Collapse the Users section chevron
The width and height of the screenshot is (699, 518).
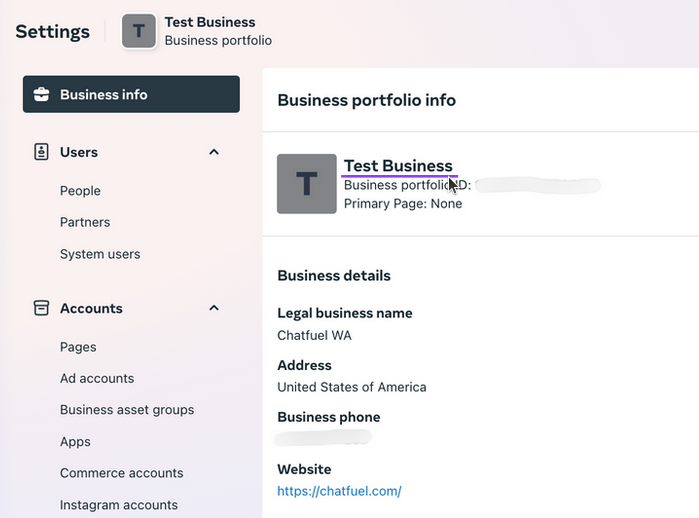[213, 152]
